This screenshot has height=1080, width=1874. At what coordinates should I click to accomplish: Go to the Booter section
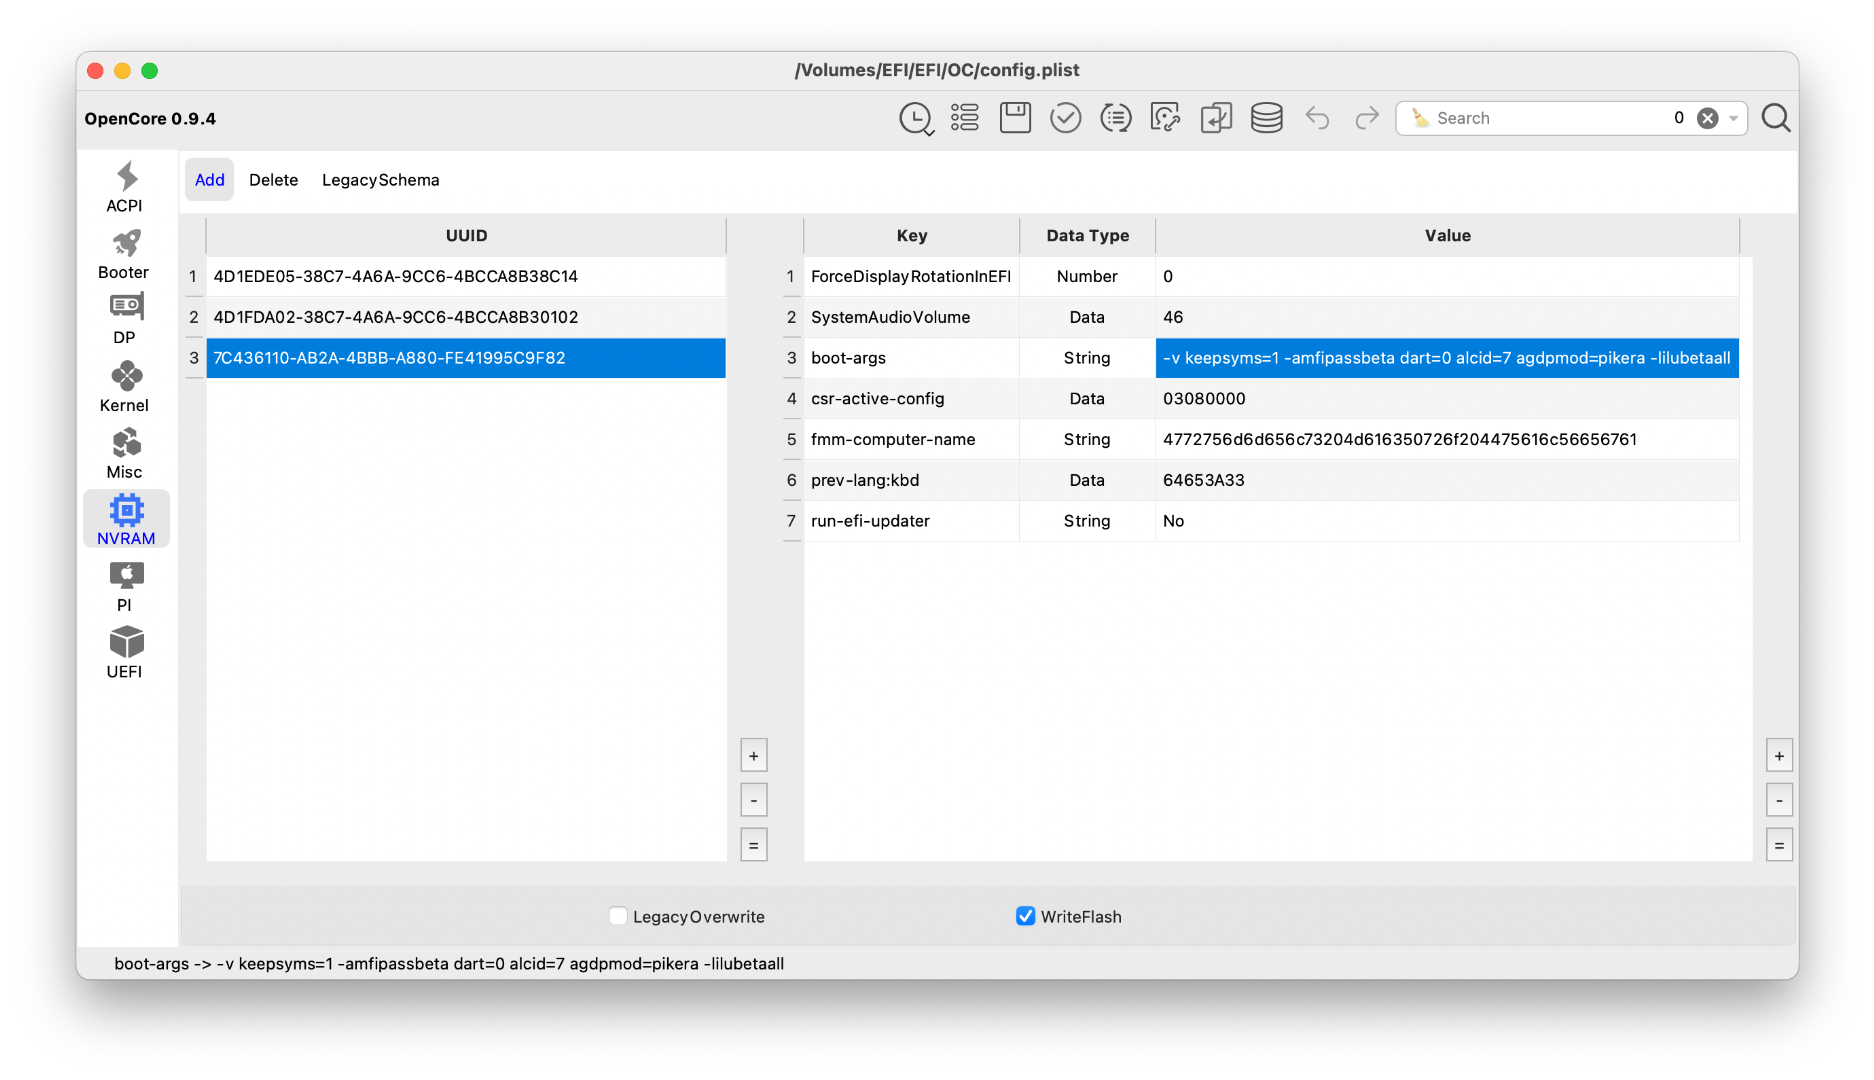point(125,254)
